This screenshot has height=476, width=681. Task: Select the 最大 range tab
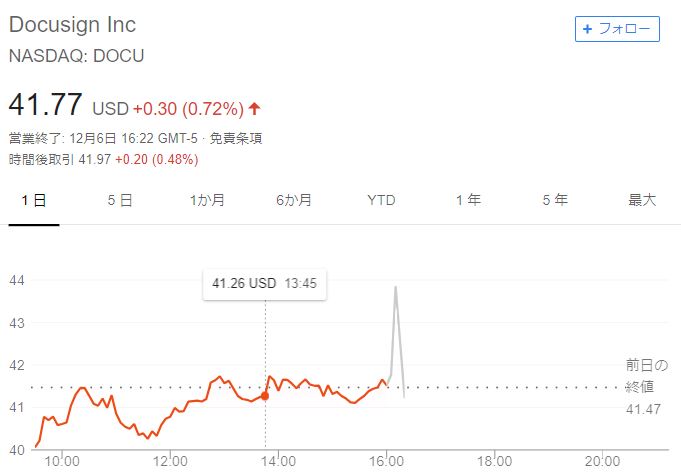[642, 200]
